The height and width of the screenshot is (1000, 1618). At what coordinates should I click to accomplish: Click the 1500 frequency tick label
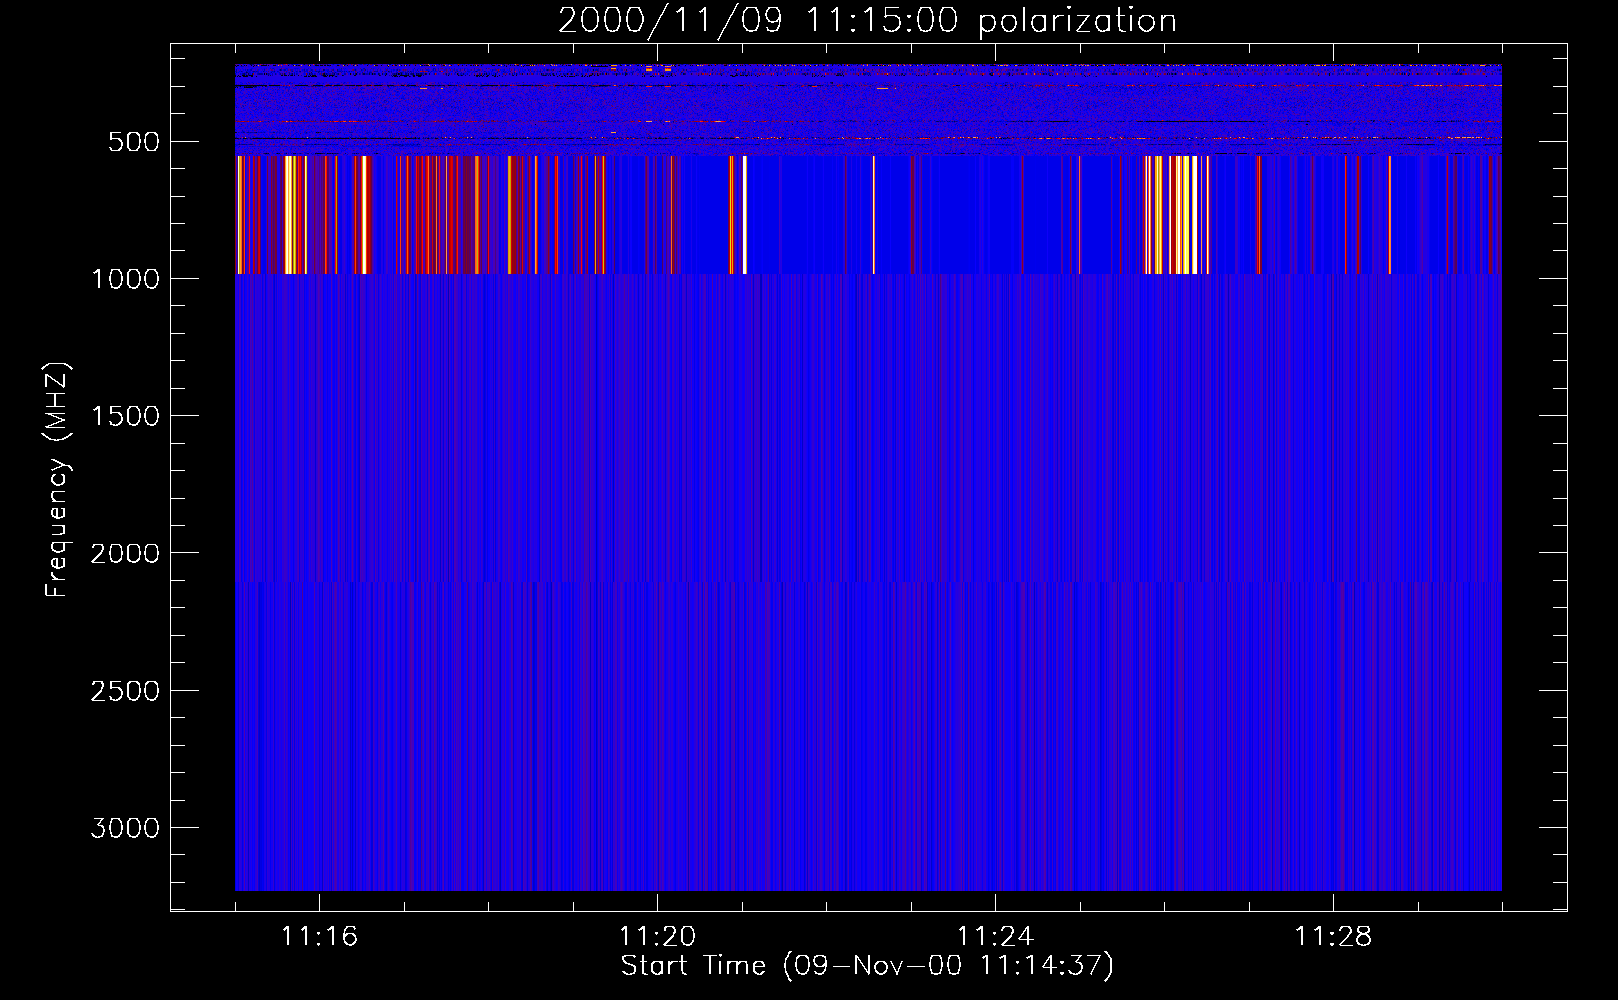(125, 416)
